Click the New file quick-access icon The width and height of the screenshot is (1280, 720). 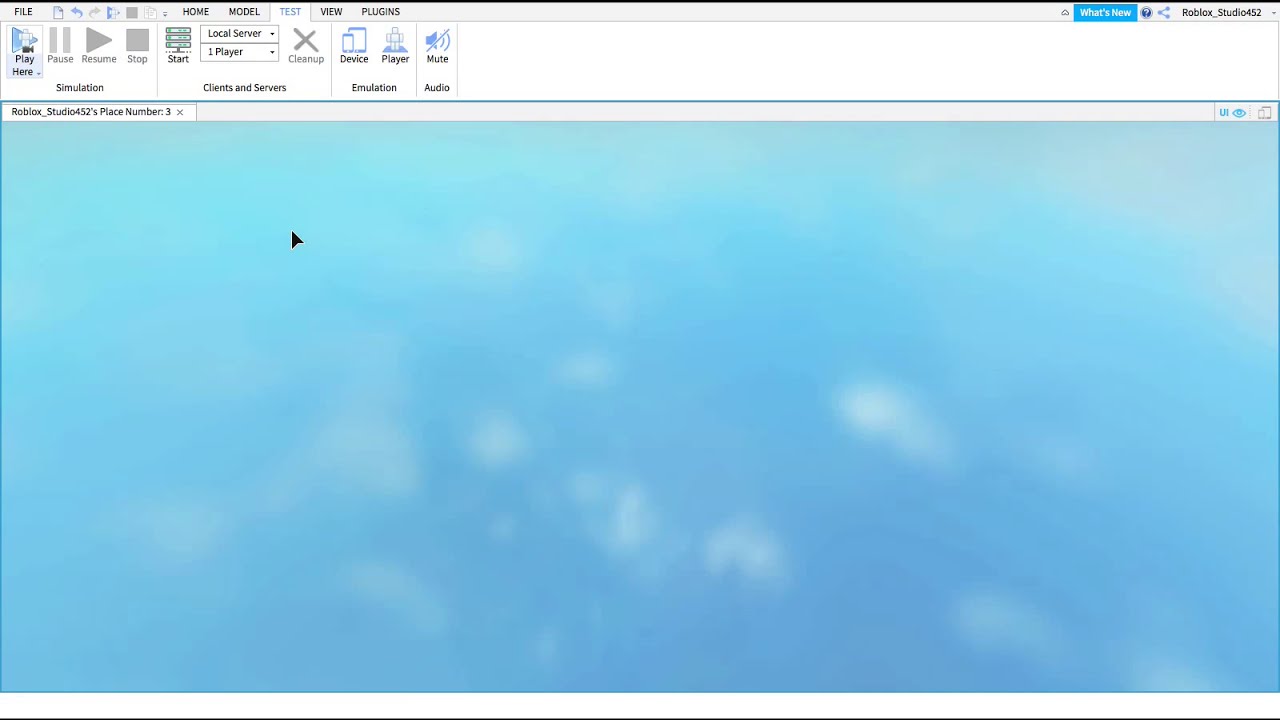(x=58, y=13)
